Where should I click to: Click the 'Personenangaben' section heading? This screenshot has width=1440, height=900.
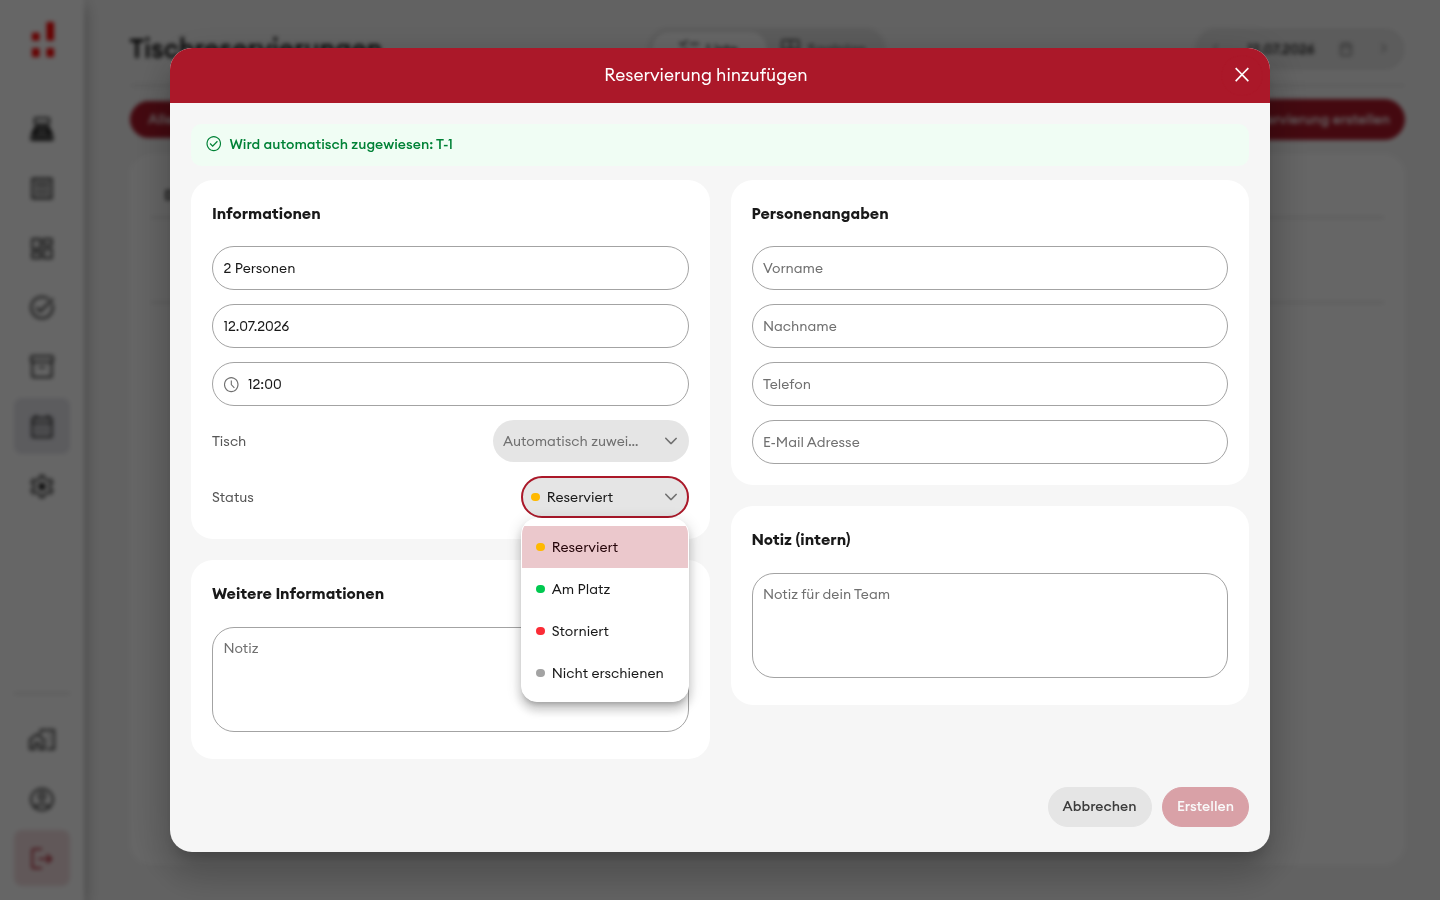pos(820,214)
